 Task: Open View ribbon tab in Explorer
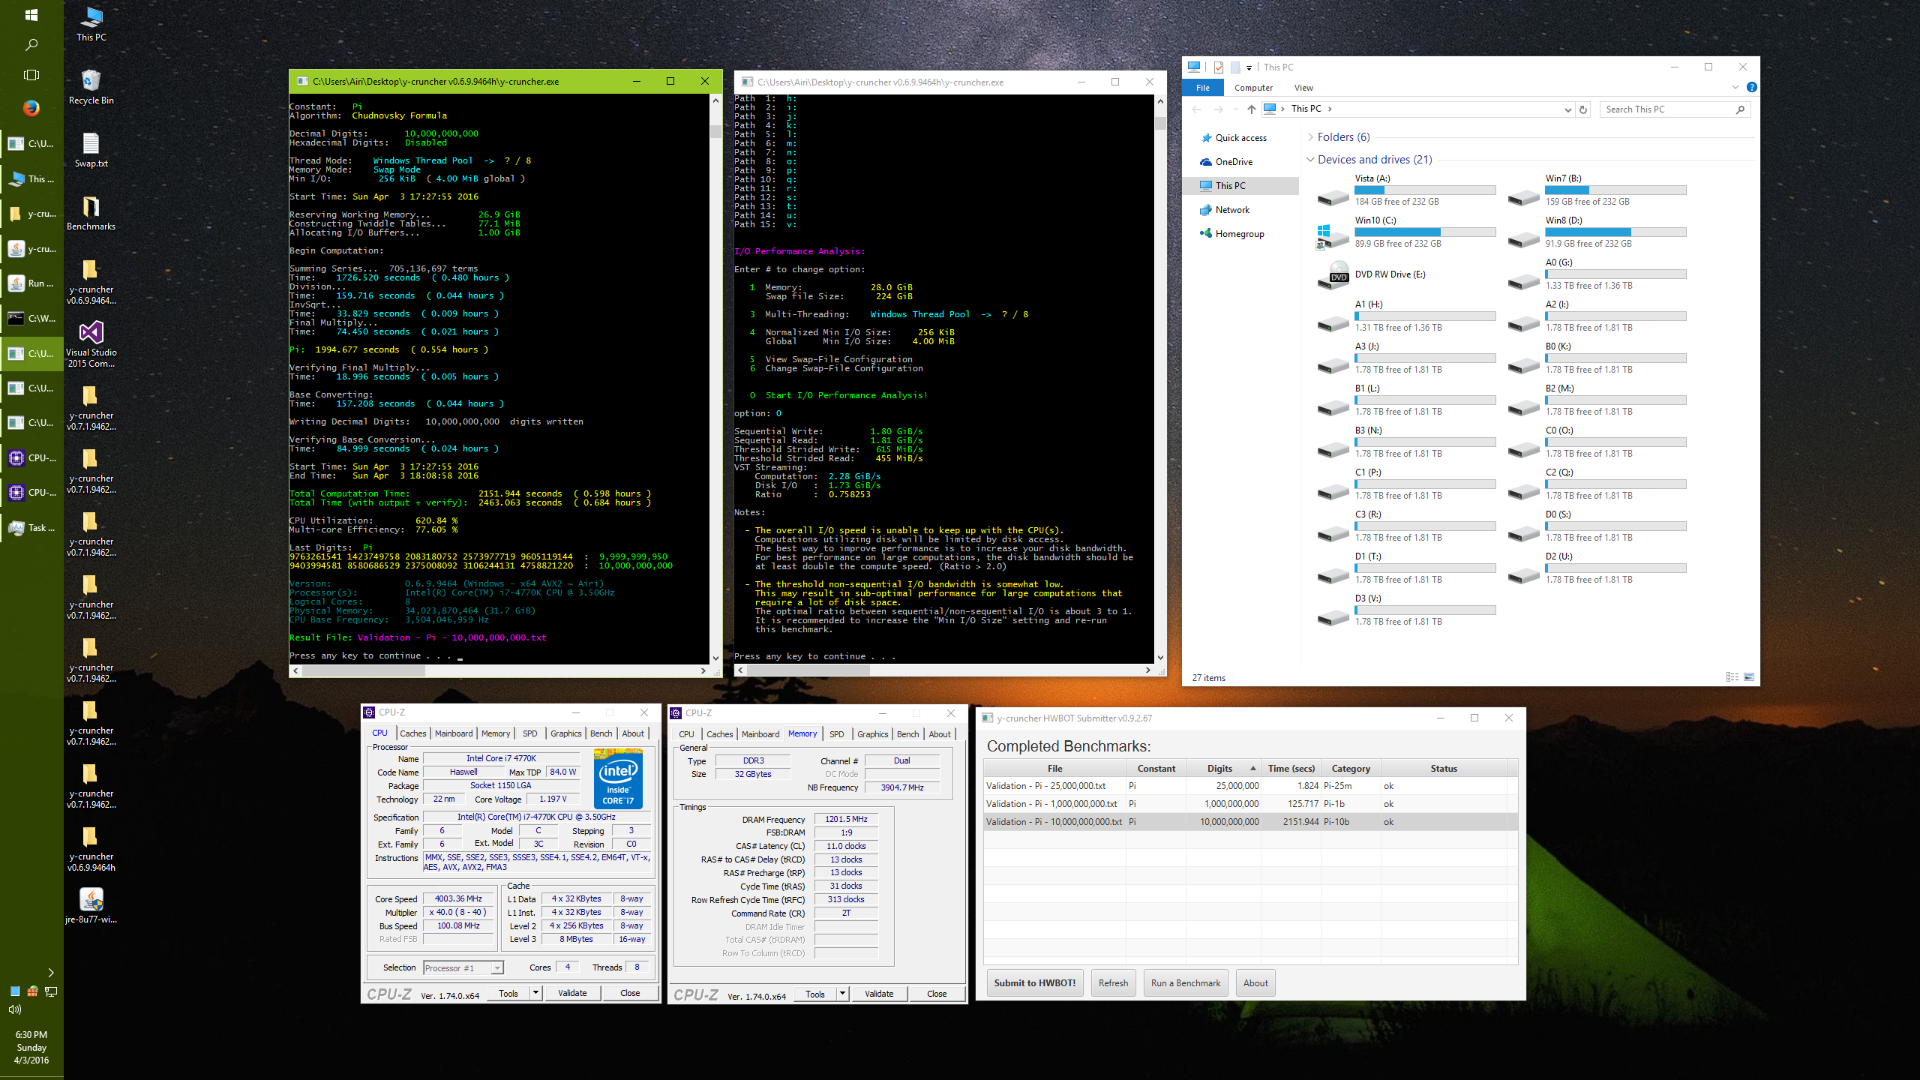point(1303,88)
